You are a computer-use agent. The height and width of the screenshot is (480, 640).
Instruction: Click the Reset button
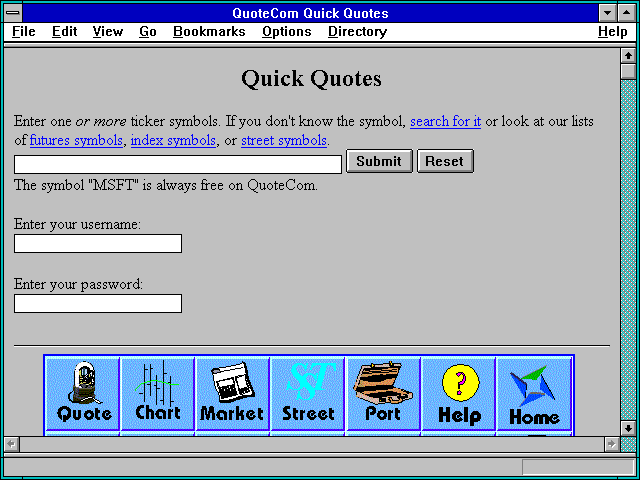click(x=445, y=161)
